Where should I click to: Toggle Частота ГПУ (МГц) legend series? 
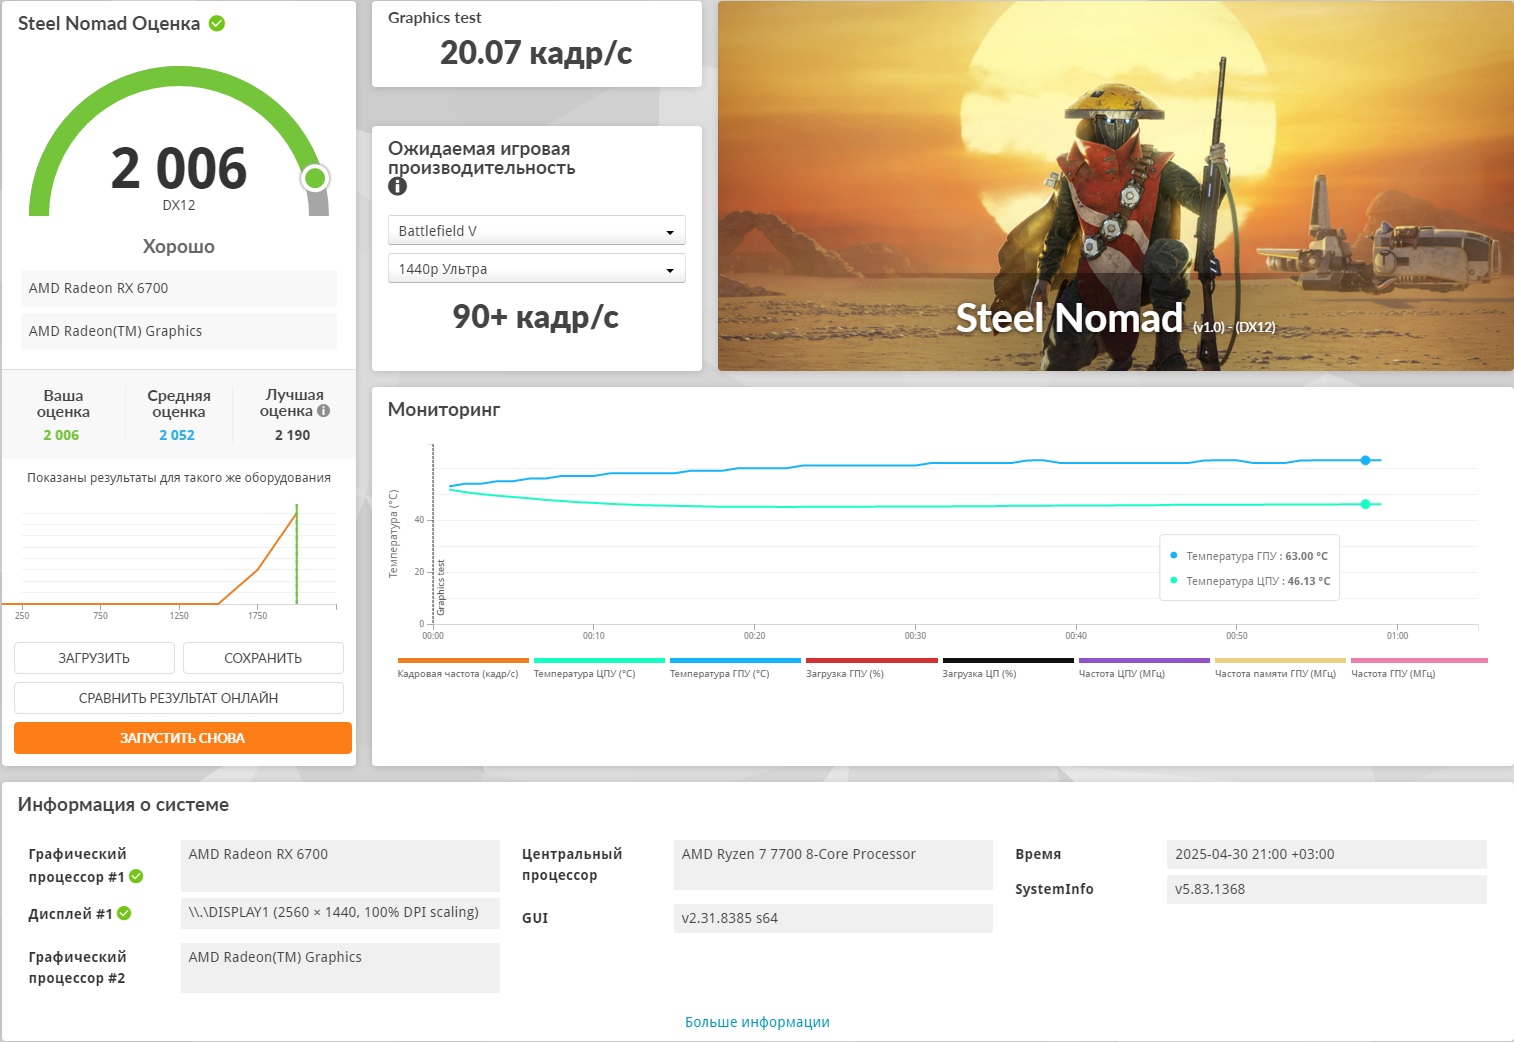click(x=1419, y=668)
